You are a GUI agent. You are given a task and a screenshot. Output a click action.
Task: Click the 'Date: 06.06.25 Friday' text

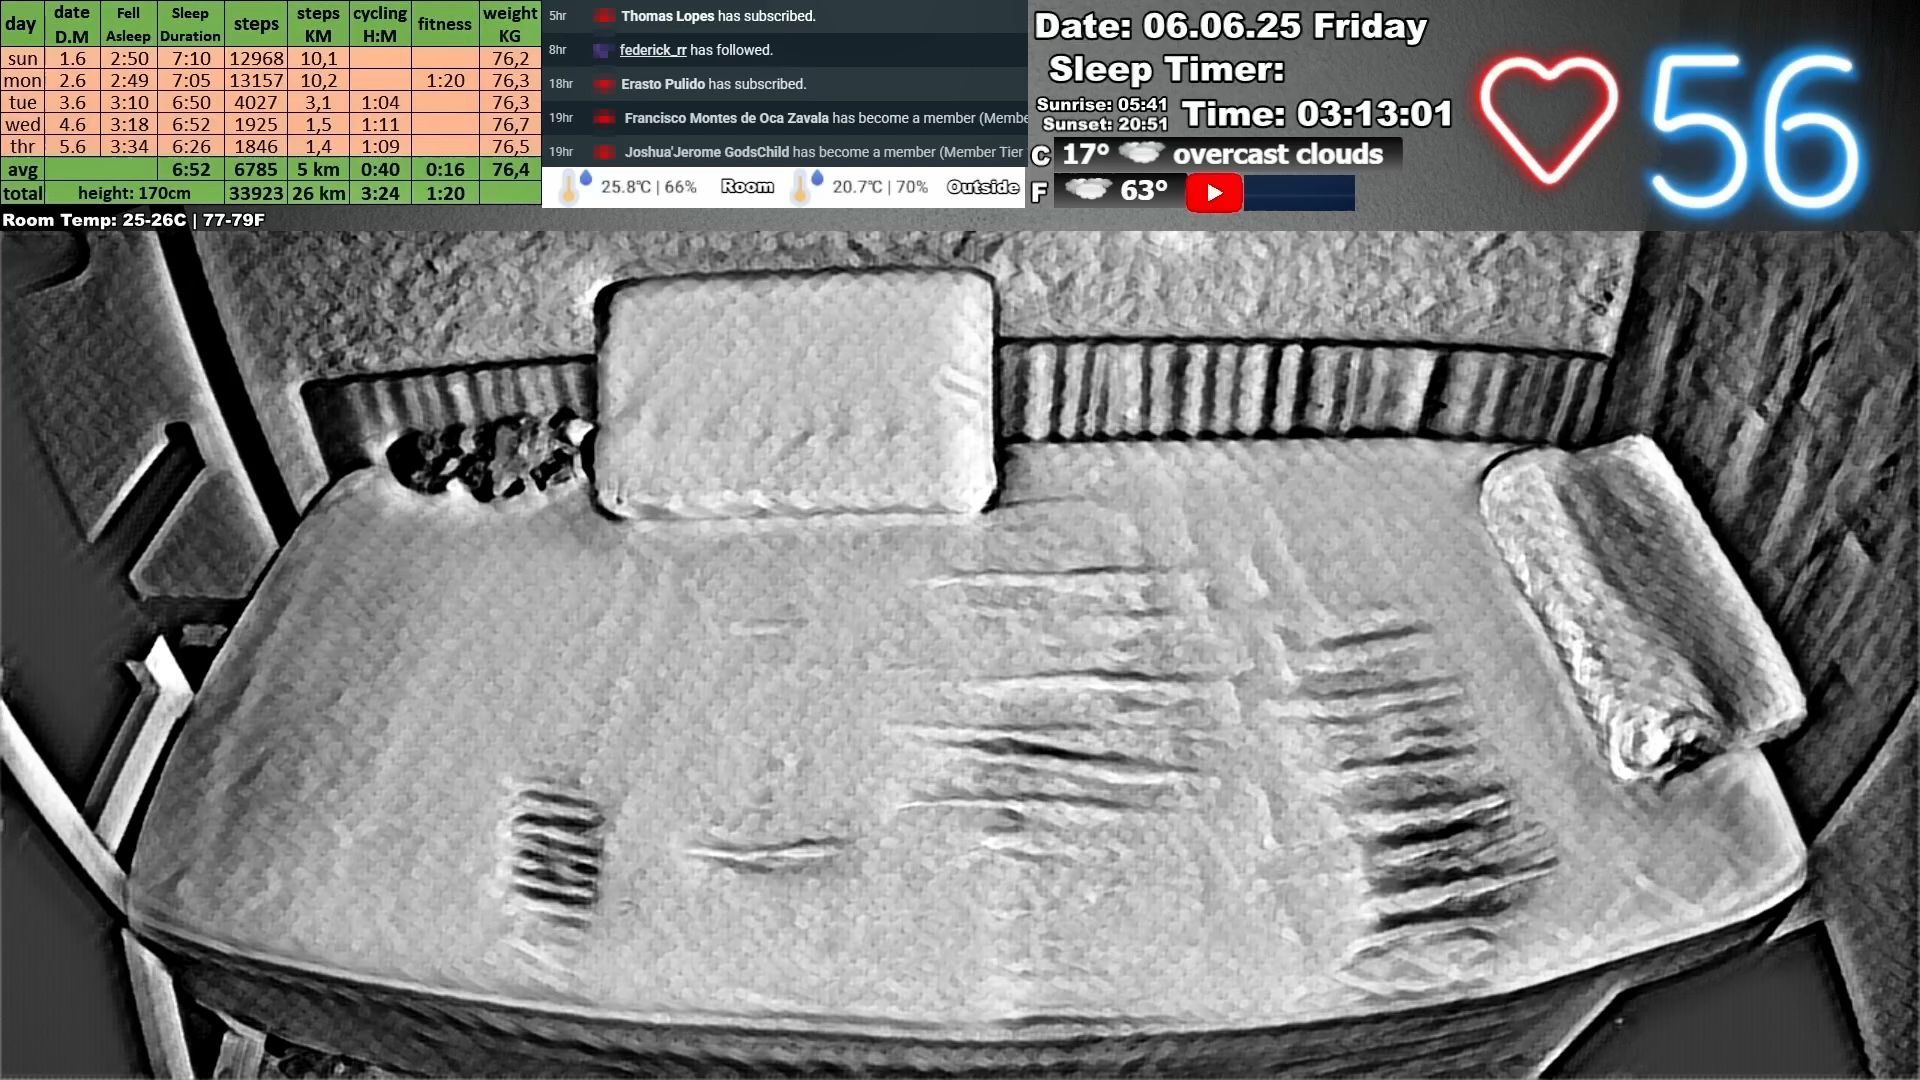coord(1231,26)
